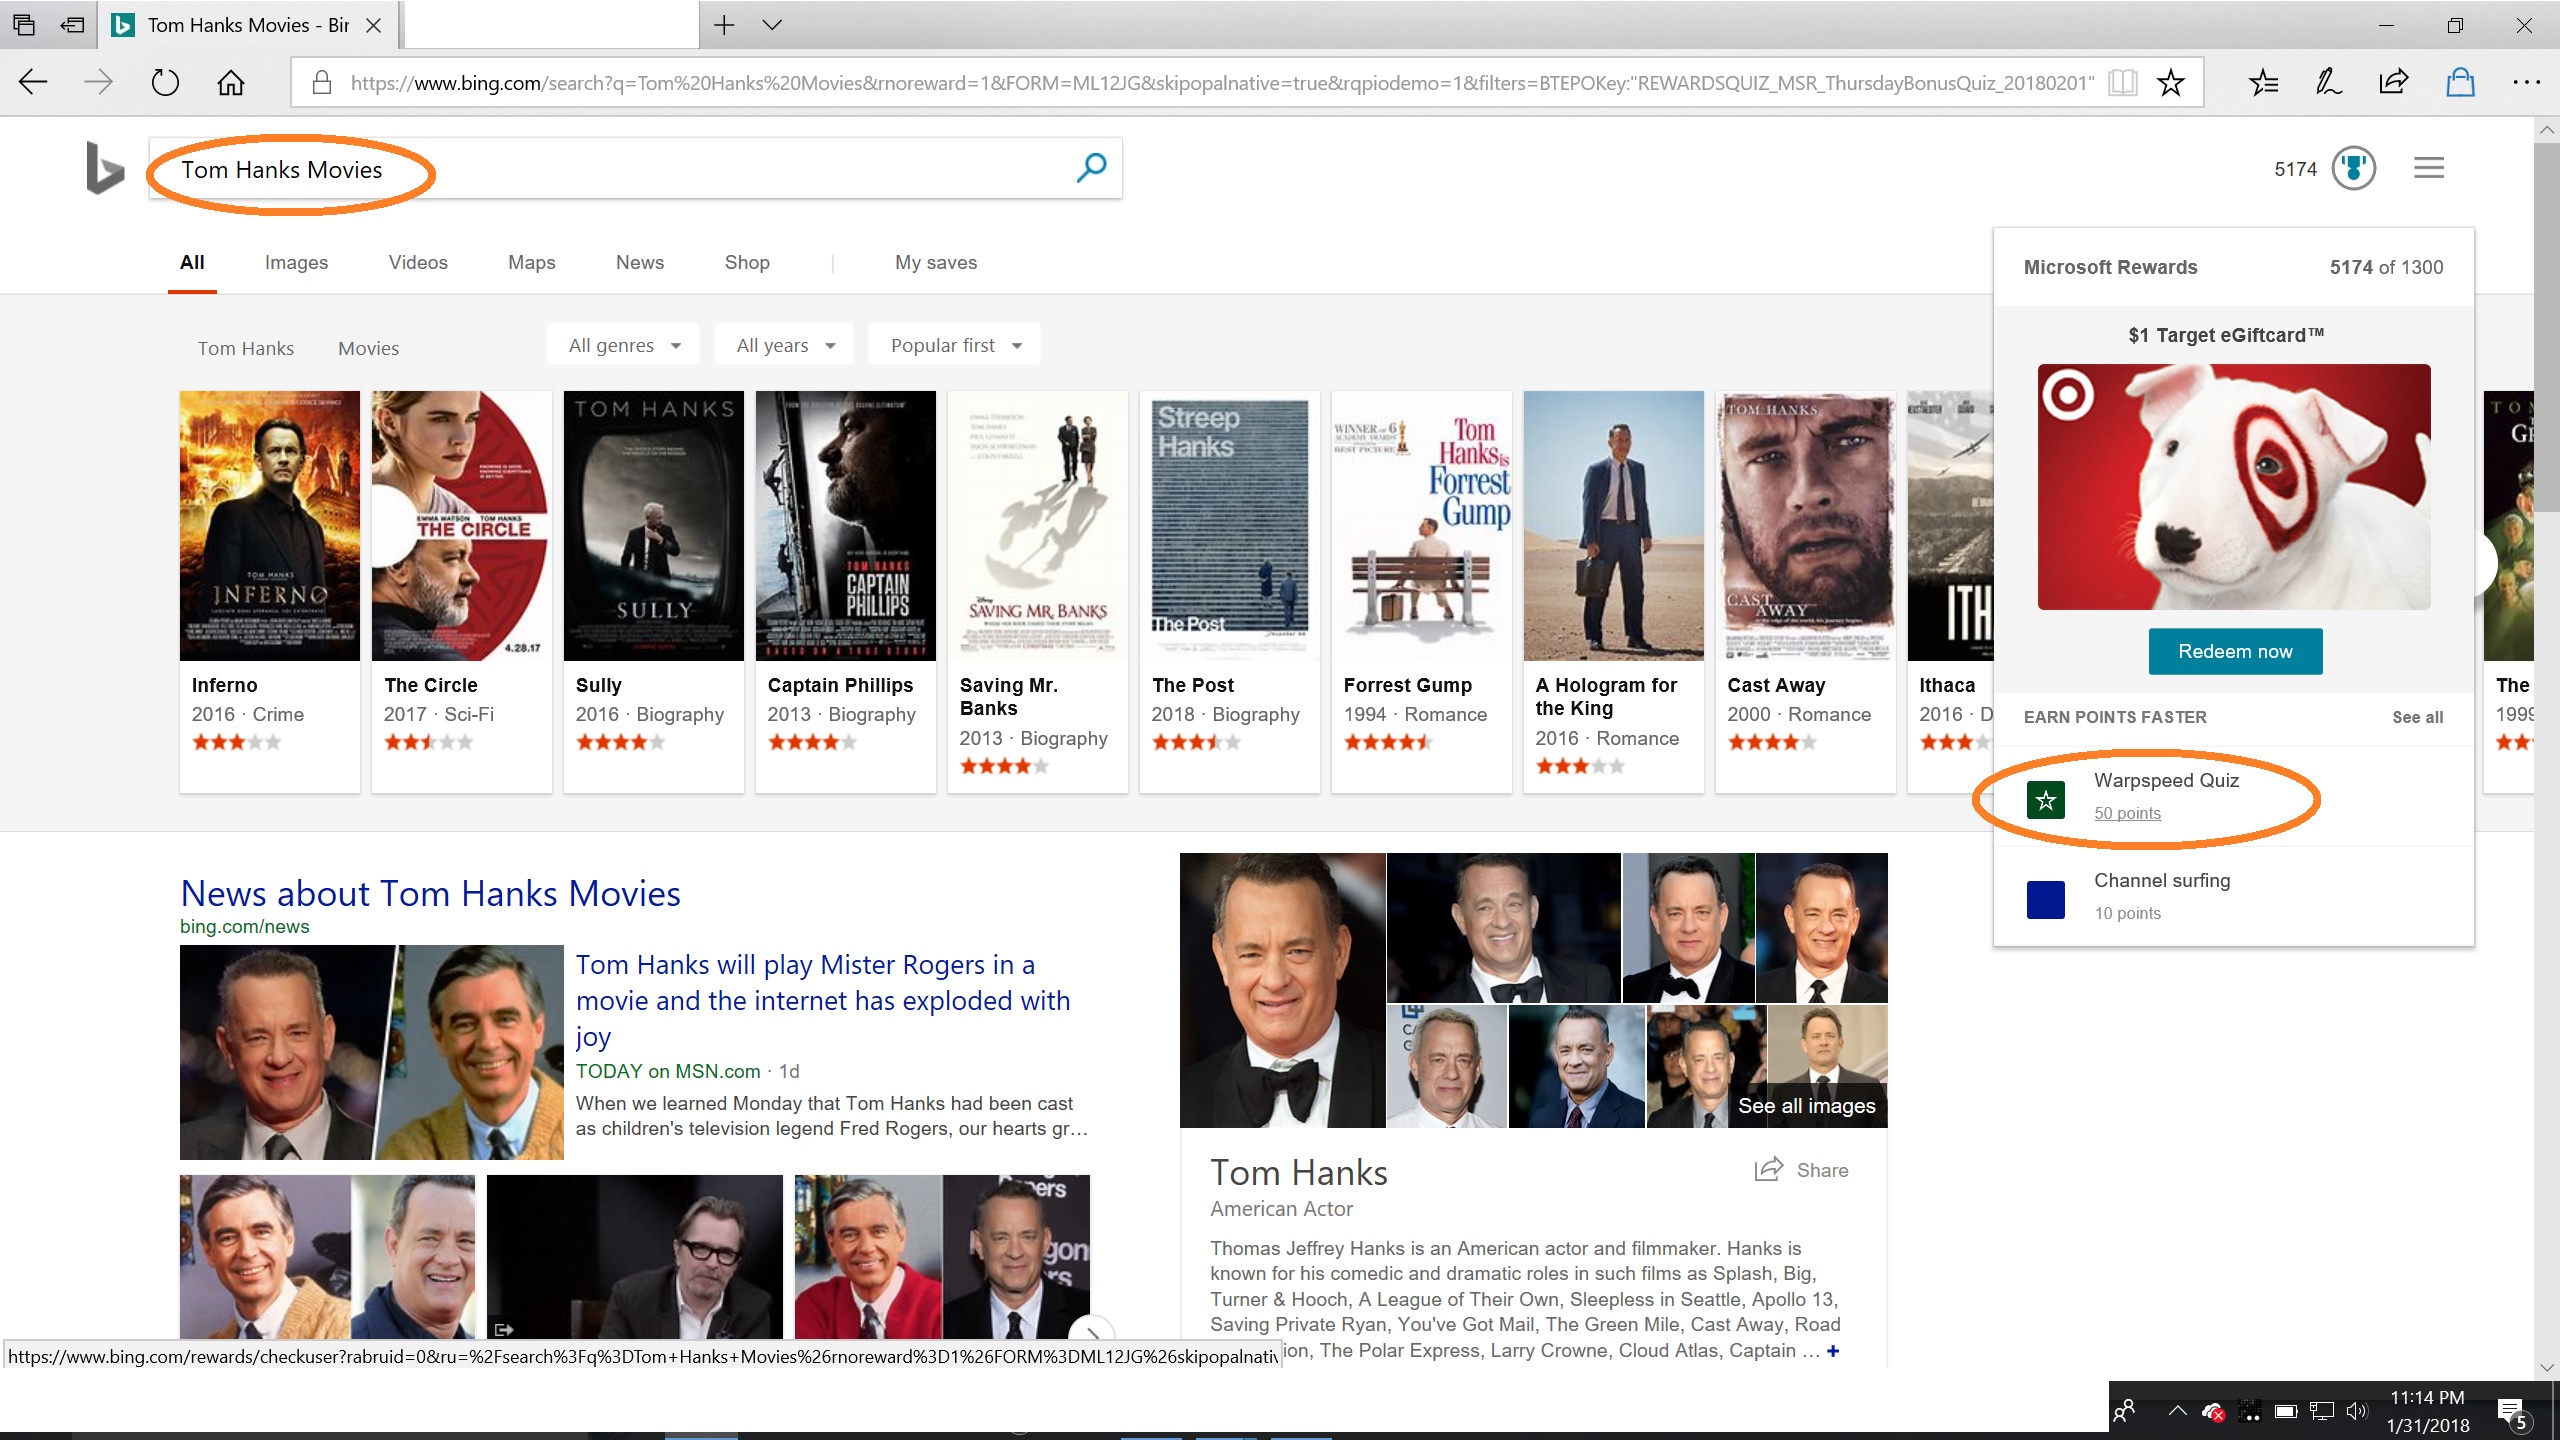Image resolution: width=2560 pixels, height=1440 pixels.
Task: Open the People icon in taskbar
Action: tap(2125, 1411)
